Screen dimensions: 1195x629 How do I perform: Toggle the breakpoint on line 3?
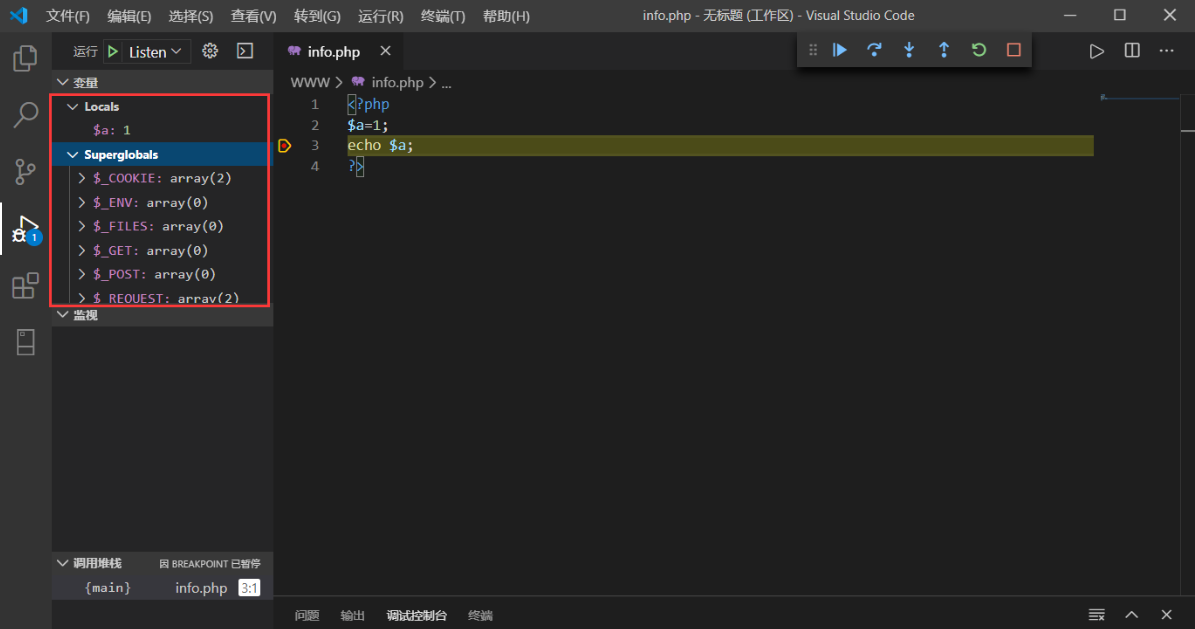tap(285, 145)
